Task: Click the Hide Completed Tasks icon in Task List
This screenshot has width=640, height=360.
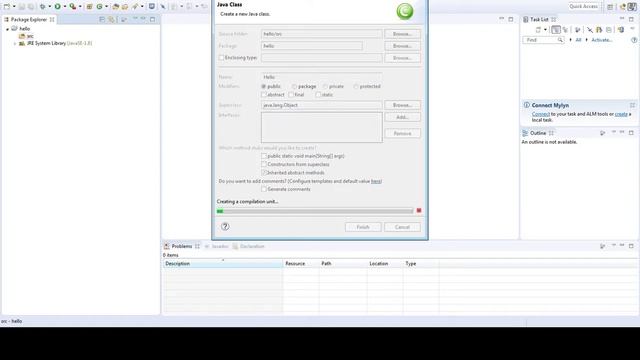Action: 590,30
